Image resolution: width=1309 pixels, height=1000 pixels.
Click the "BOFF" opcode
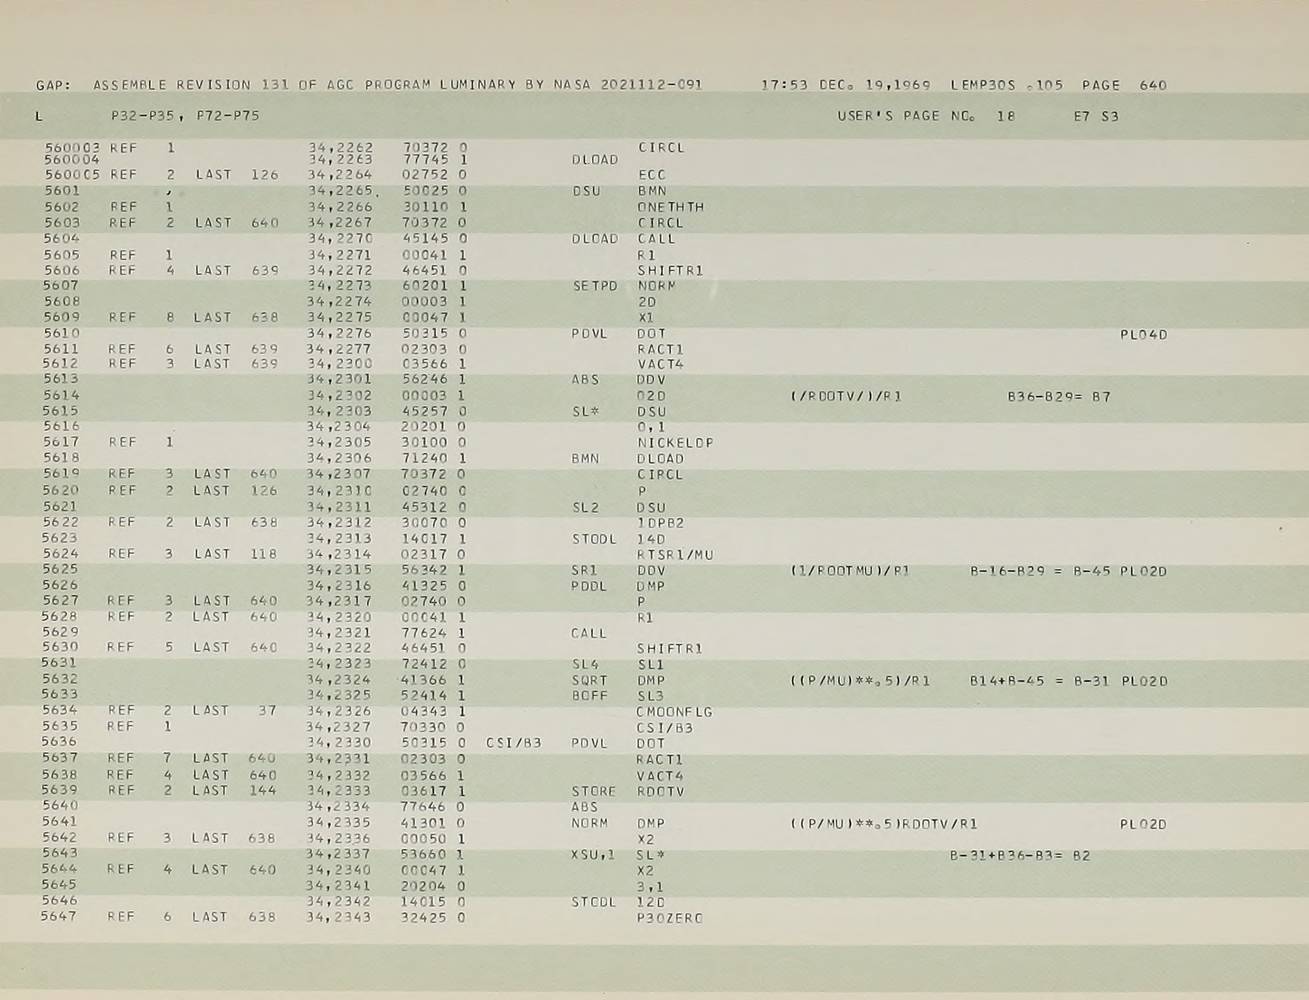[x=589, y=696]
